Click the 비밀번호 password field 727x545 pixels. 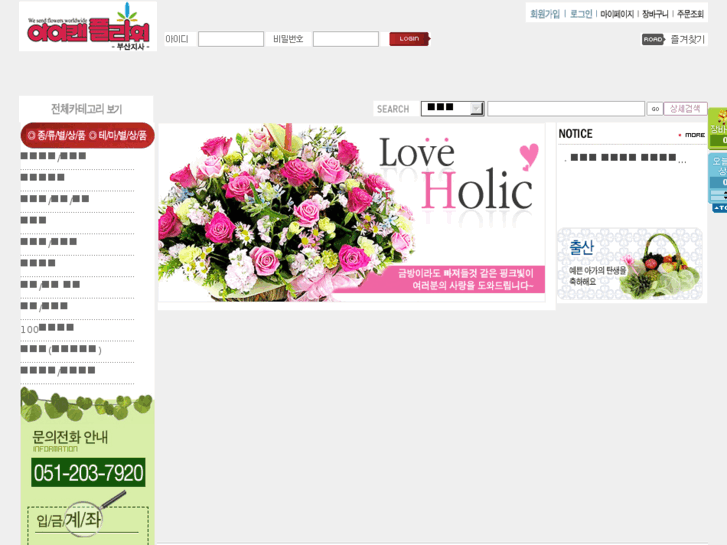(346, 39)
